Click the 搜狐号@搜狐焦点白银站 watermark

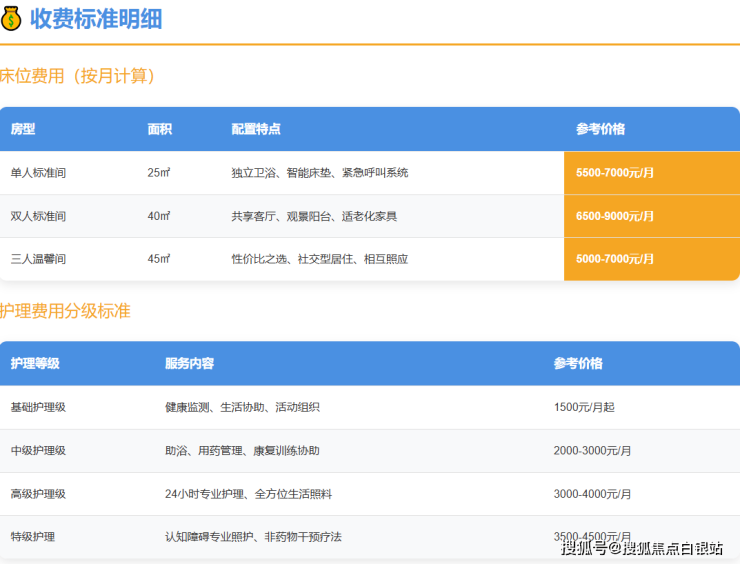(x=642, y=547)
